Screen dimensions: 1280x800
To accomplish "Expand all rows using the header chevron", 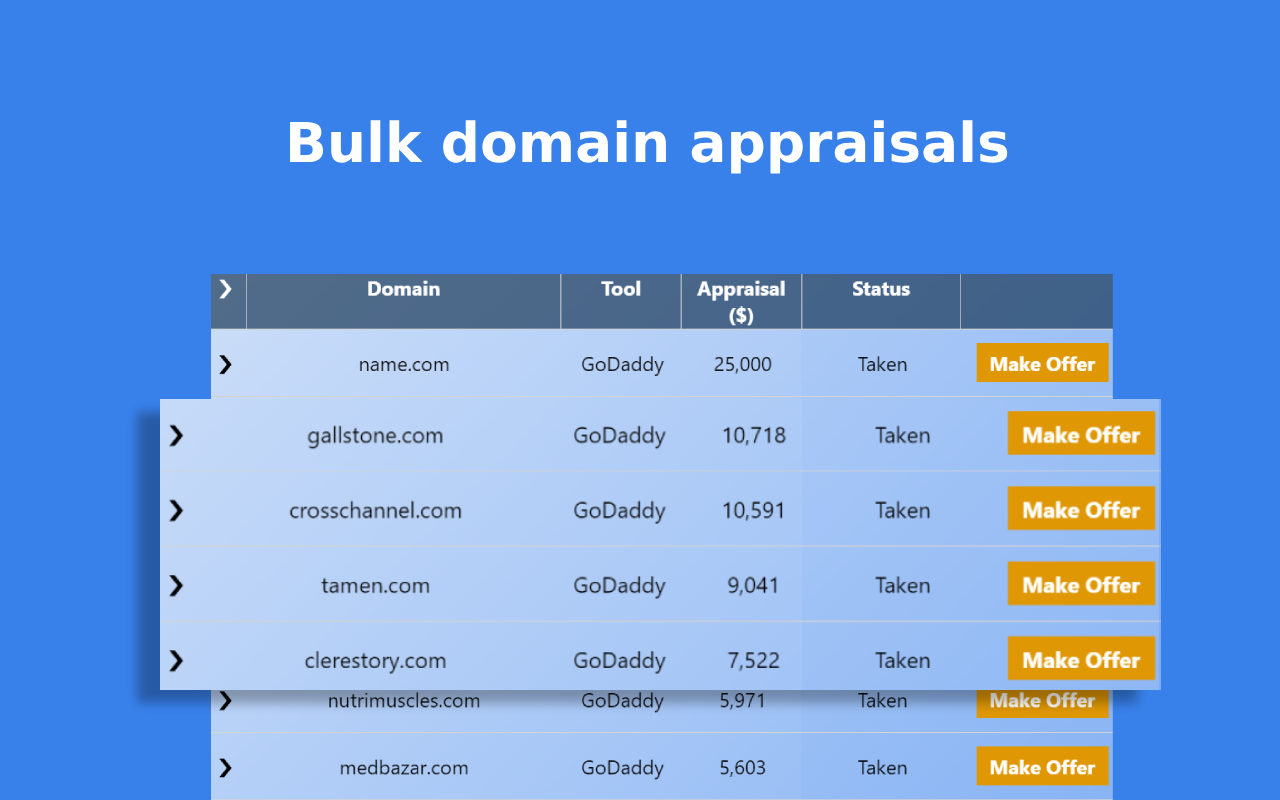I will pyautogui.click(x=225, y=289).
